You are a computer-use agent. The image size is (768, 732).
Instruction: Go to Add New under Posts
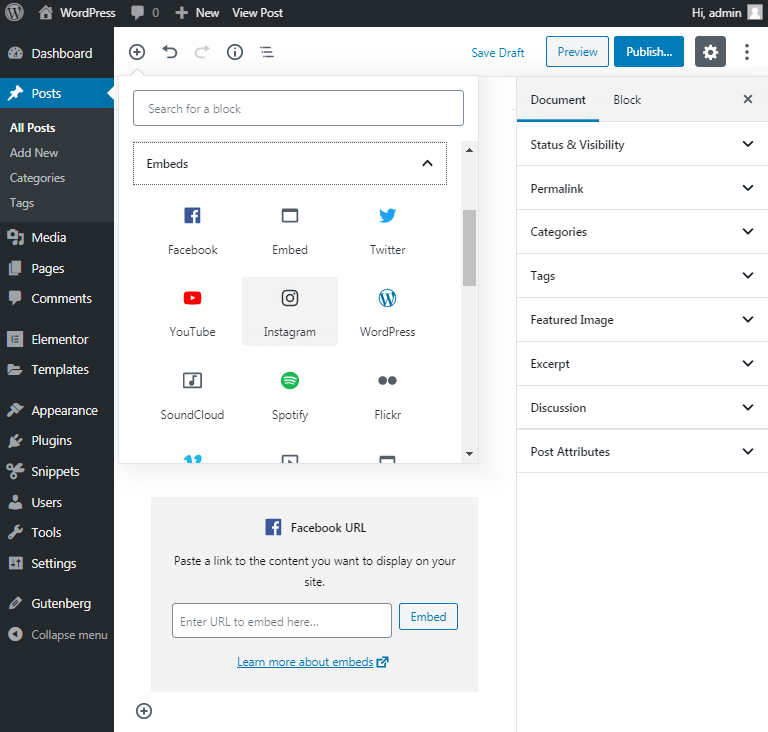(x=34, y=153)
